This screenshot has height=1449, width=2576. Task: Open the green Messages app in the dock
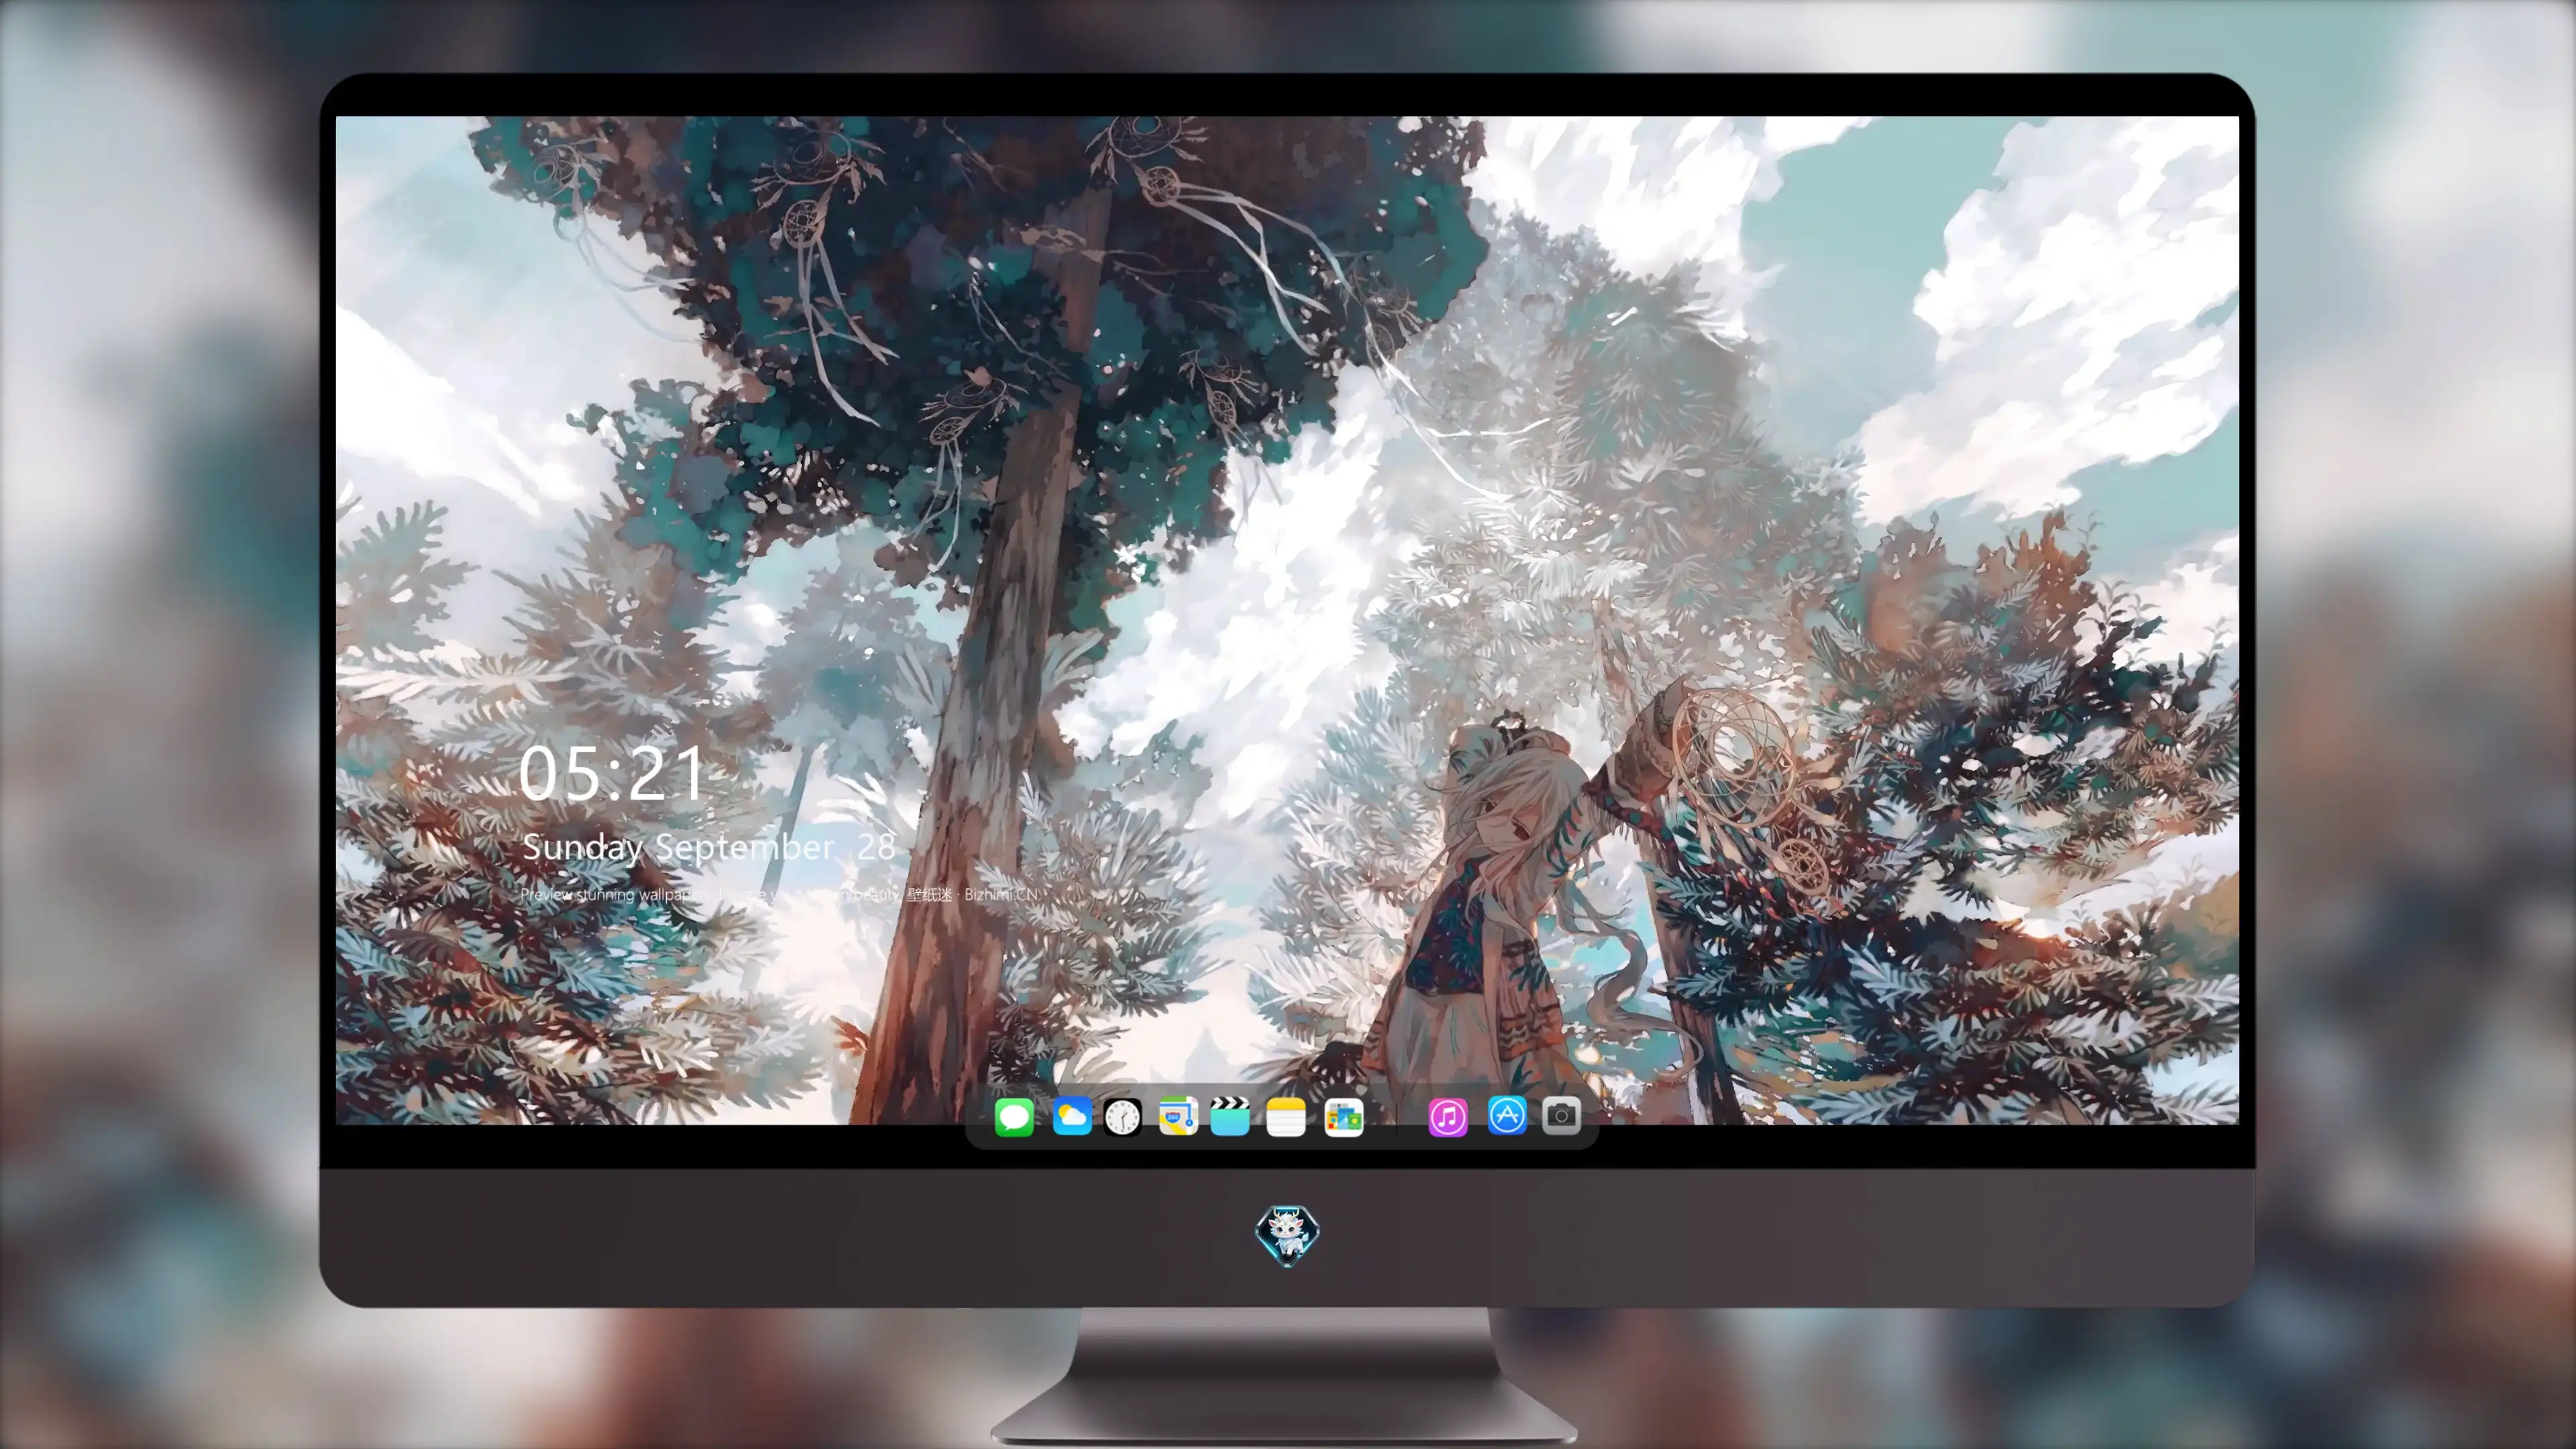click(1014, 1117)
